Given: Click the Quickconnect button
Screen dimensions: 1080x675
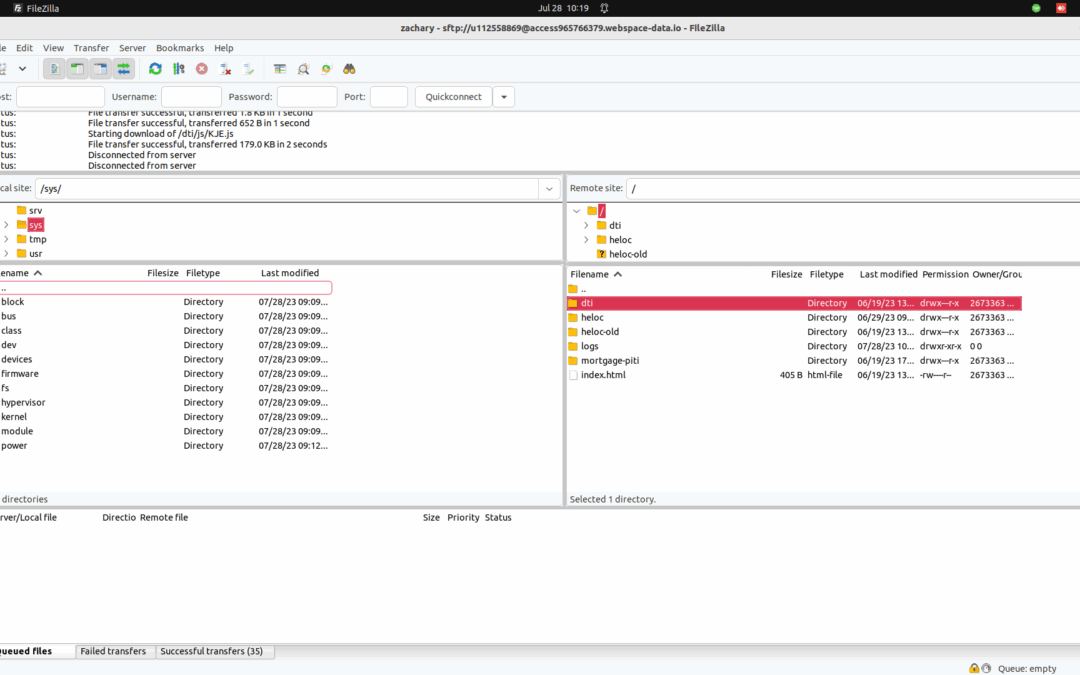Looking at the screenshot, I should [453, 97].
